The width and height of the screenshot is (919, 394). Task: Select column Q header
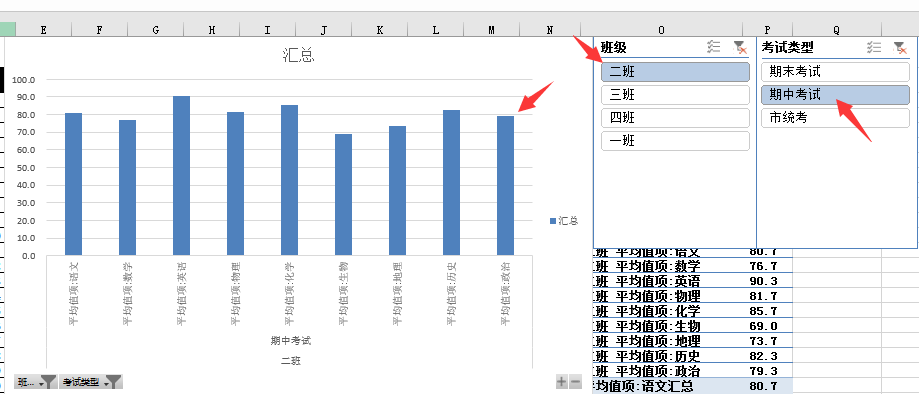pos(836,30)
